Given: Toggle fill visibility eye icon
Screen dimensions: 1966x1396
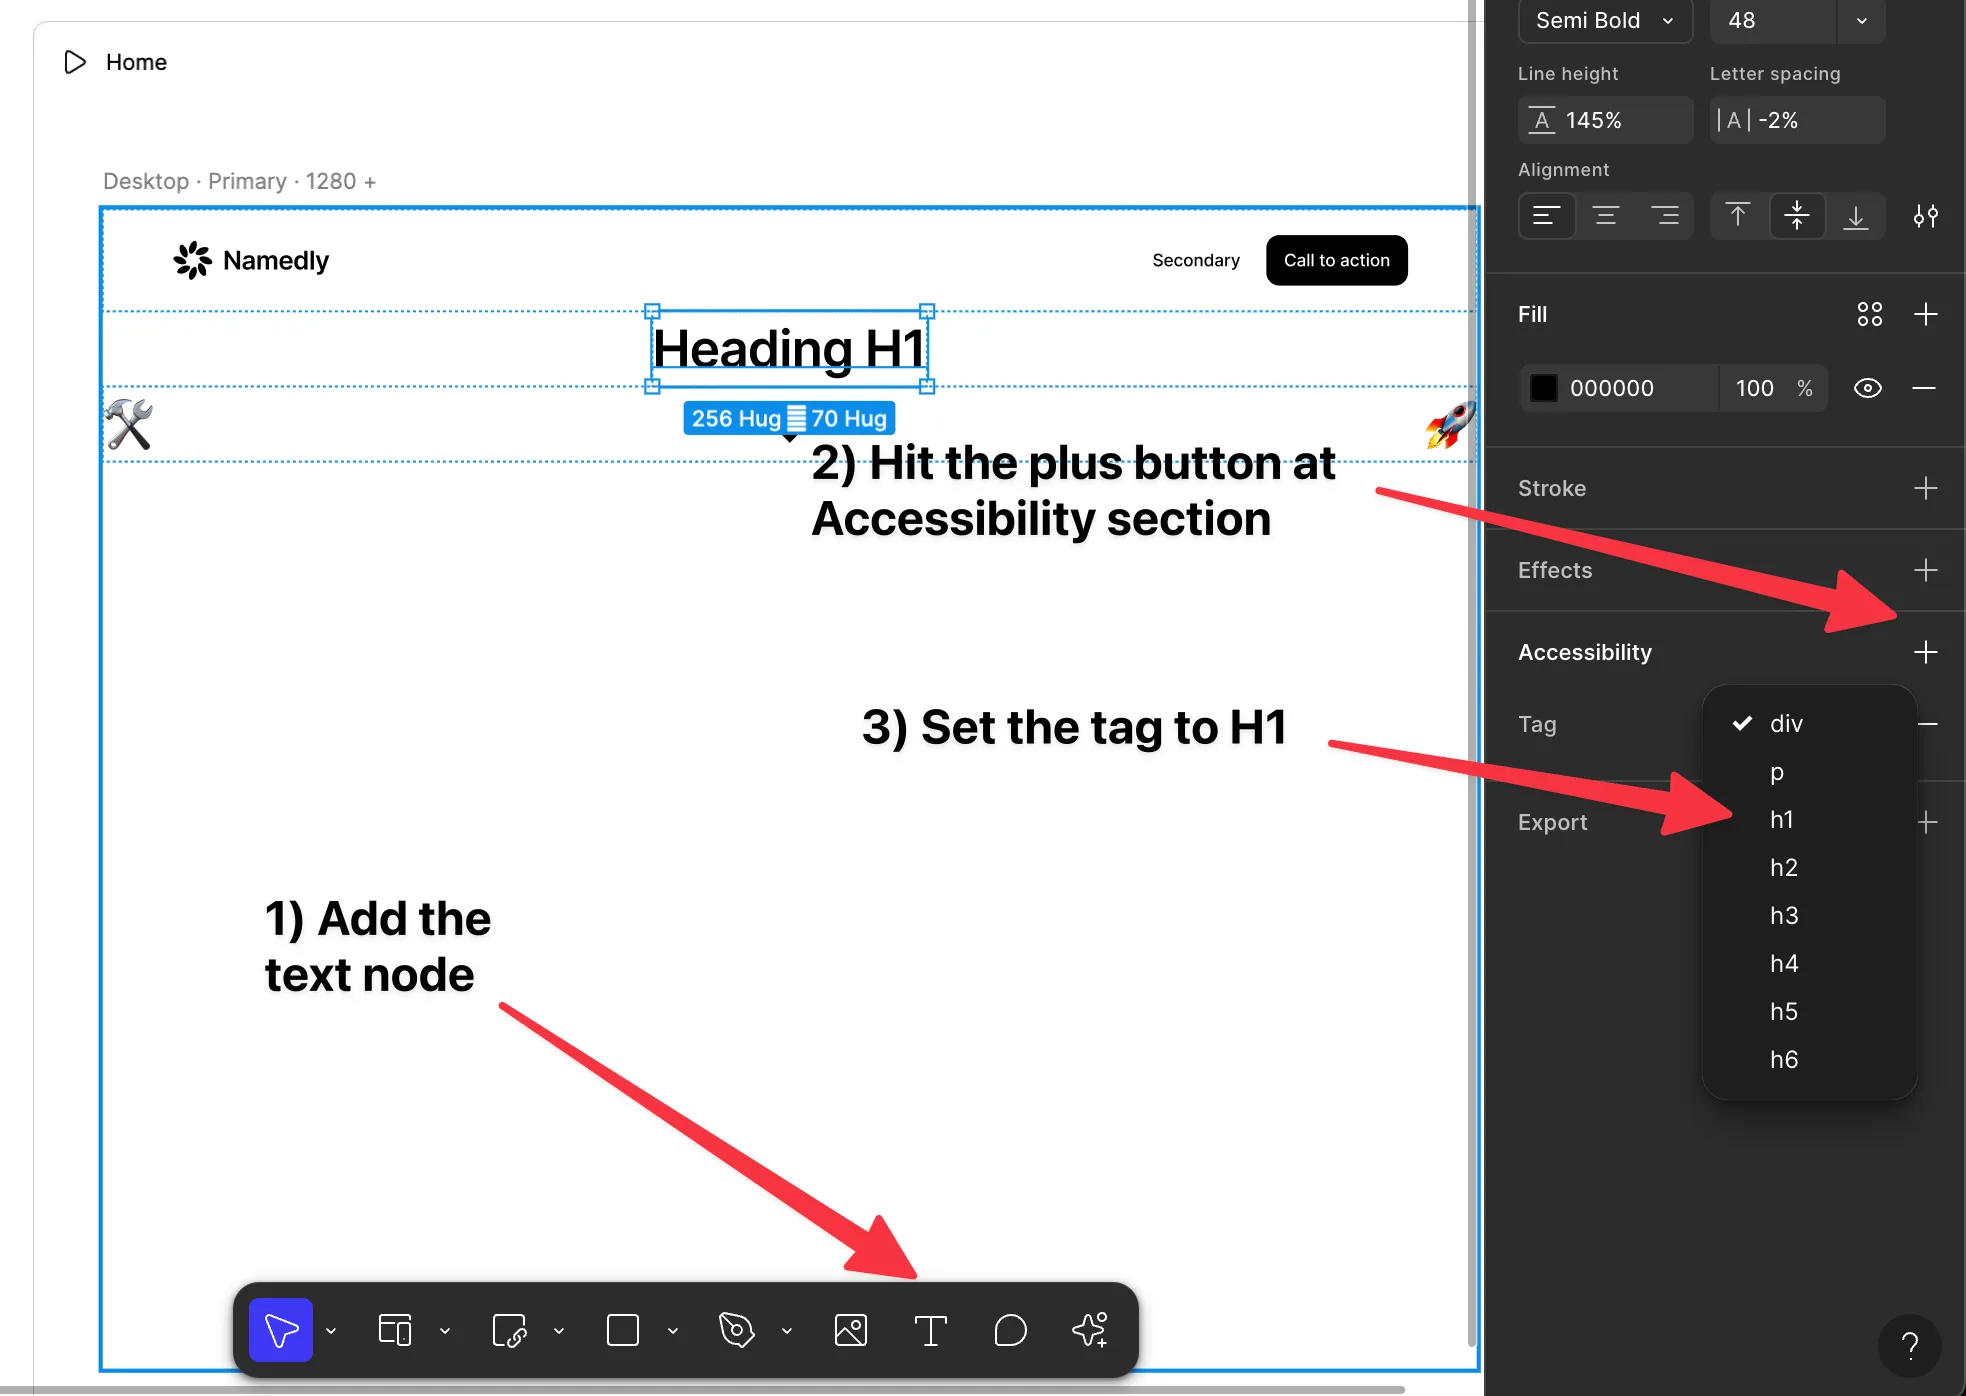Looking at the screenshot, I should pos(1868,388).
